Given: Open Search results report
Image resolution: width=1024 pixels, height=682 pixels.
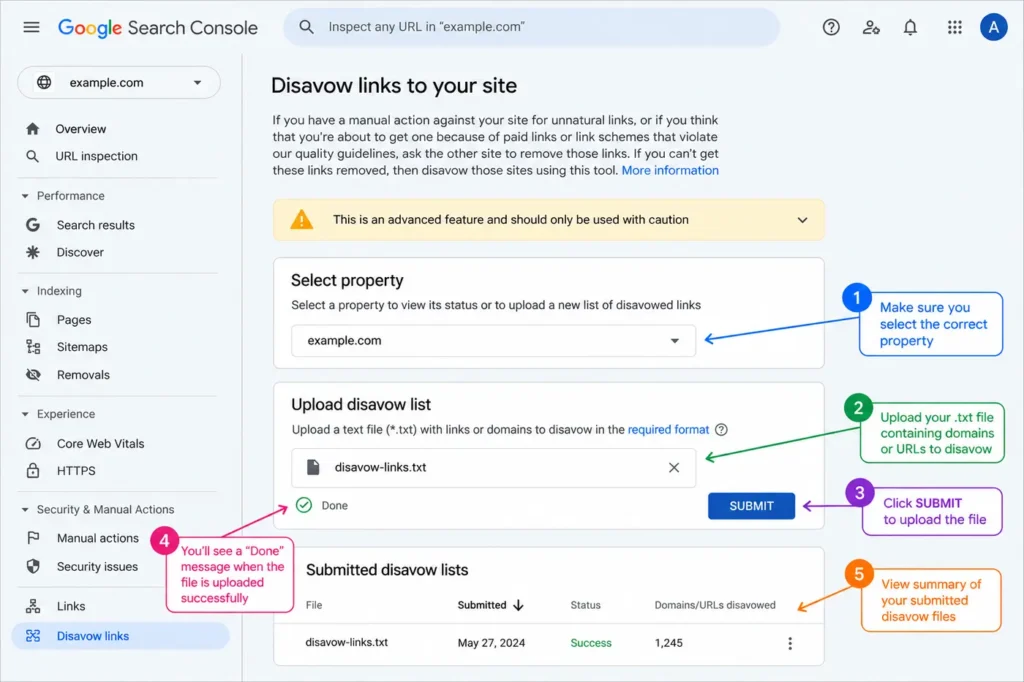Looking at the screenshot, I should click(x=95, y=225).
